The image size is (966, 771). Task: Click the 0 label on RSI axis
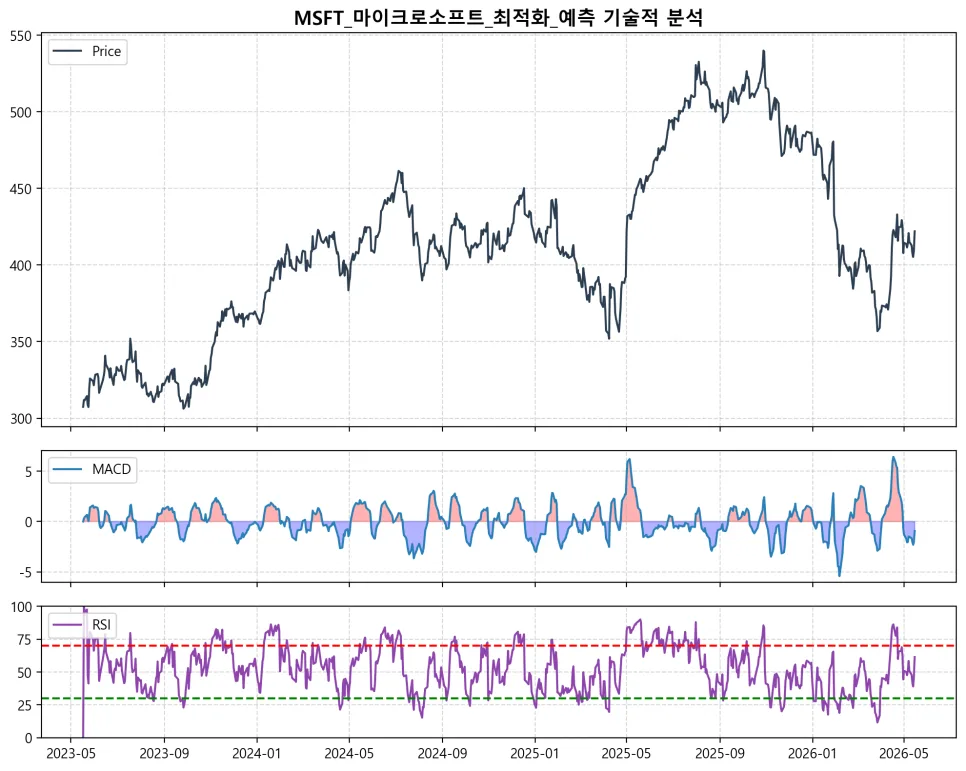tap(28, 738)
